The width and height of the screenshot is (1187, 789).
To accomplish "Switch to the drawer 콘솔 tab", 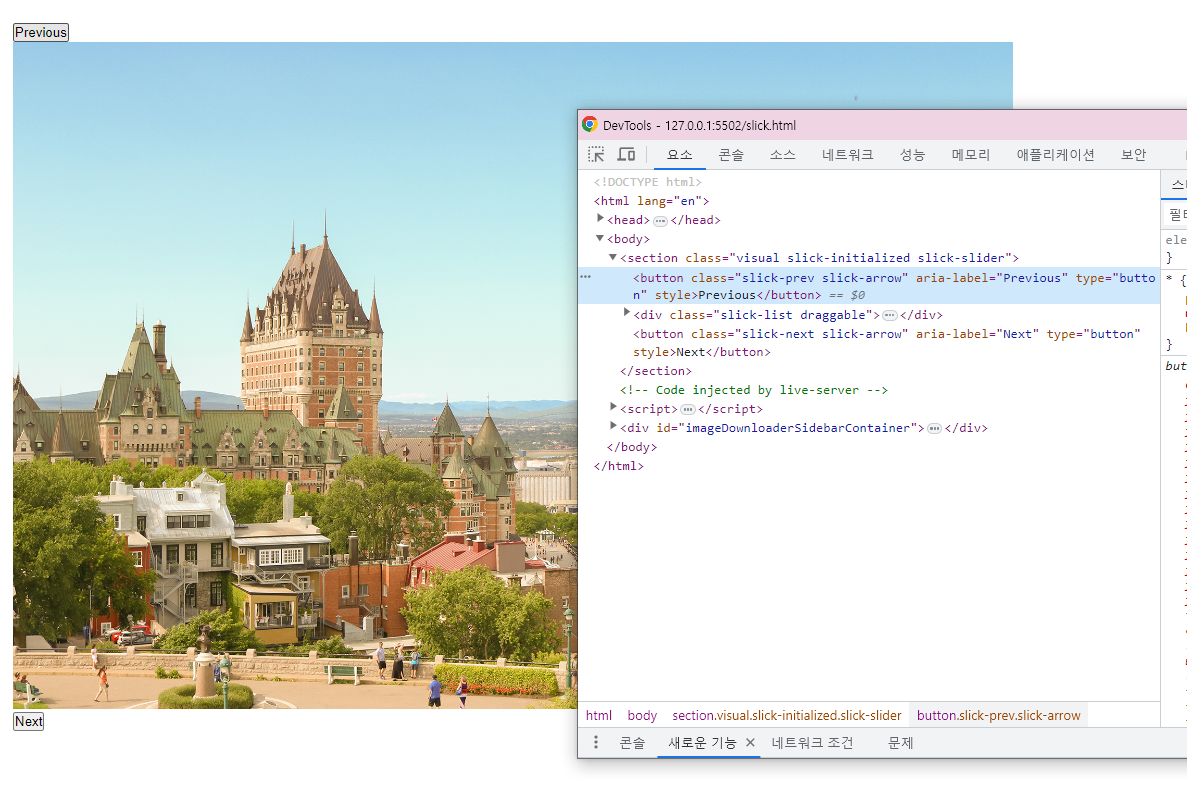I will coord(632,743).
